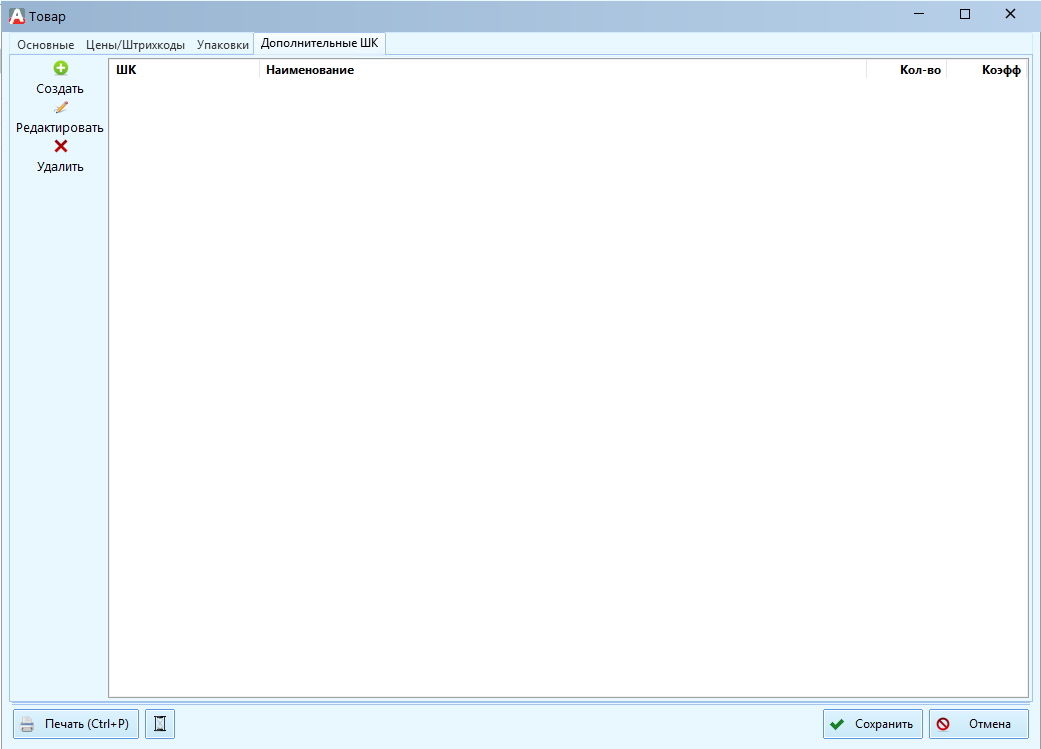
Task: Save changes with Сохранить button
Action: click(873, 724)
